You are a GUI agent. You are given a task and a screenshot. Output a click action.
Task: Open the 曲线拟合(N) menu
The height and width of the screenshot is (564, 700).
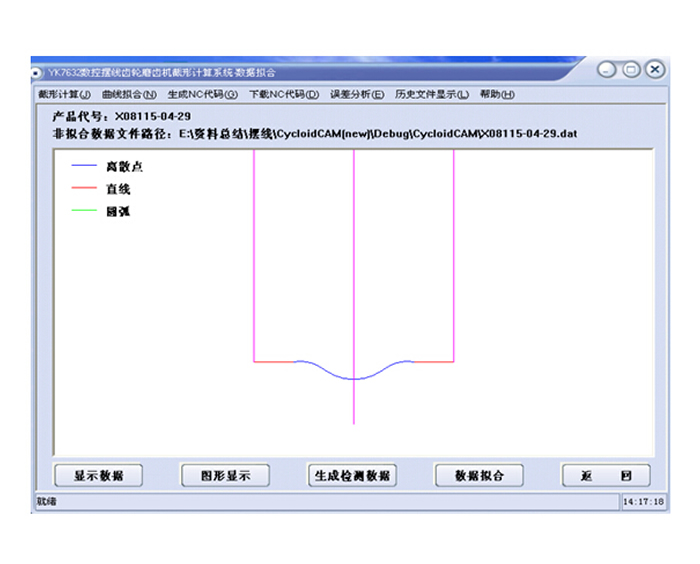coord(129,95)
